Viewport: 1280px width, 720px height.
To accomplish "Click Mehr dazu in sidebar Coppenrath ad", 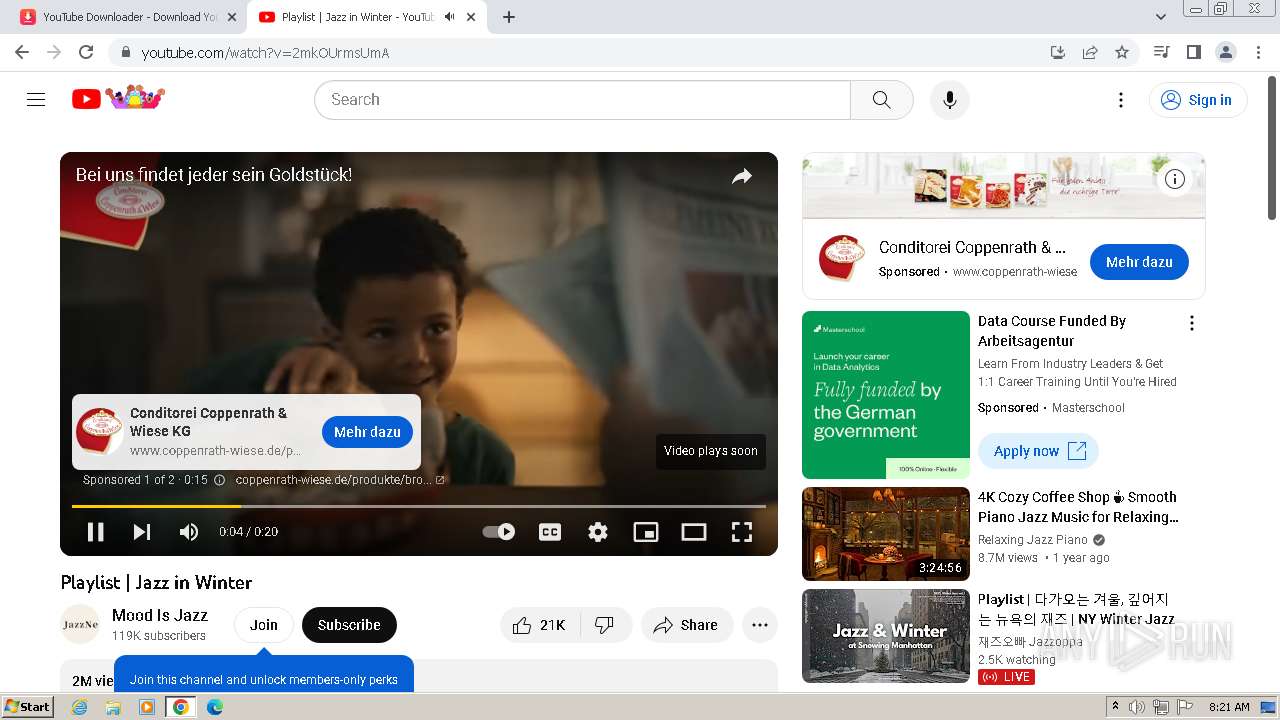I will point(1139,262).
